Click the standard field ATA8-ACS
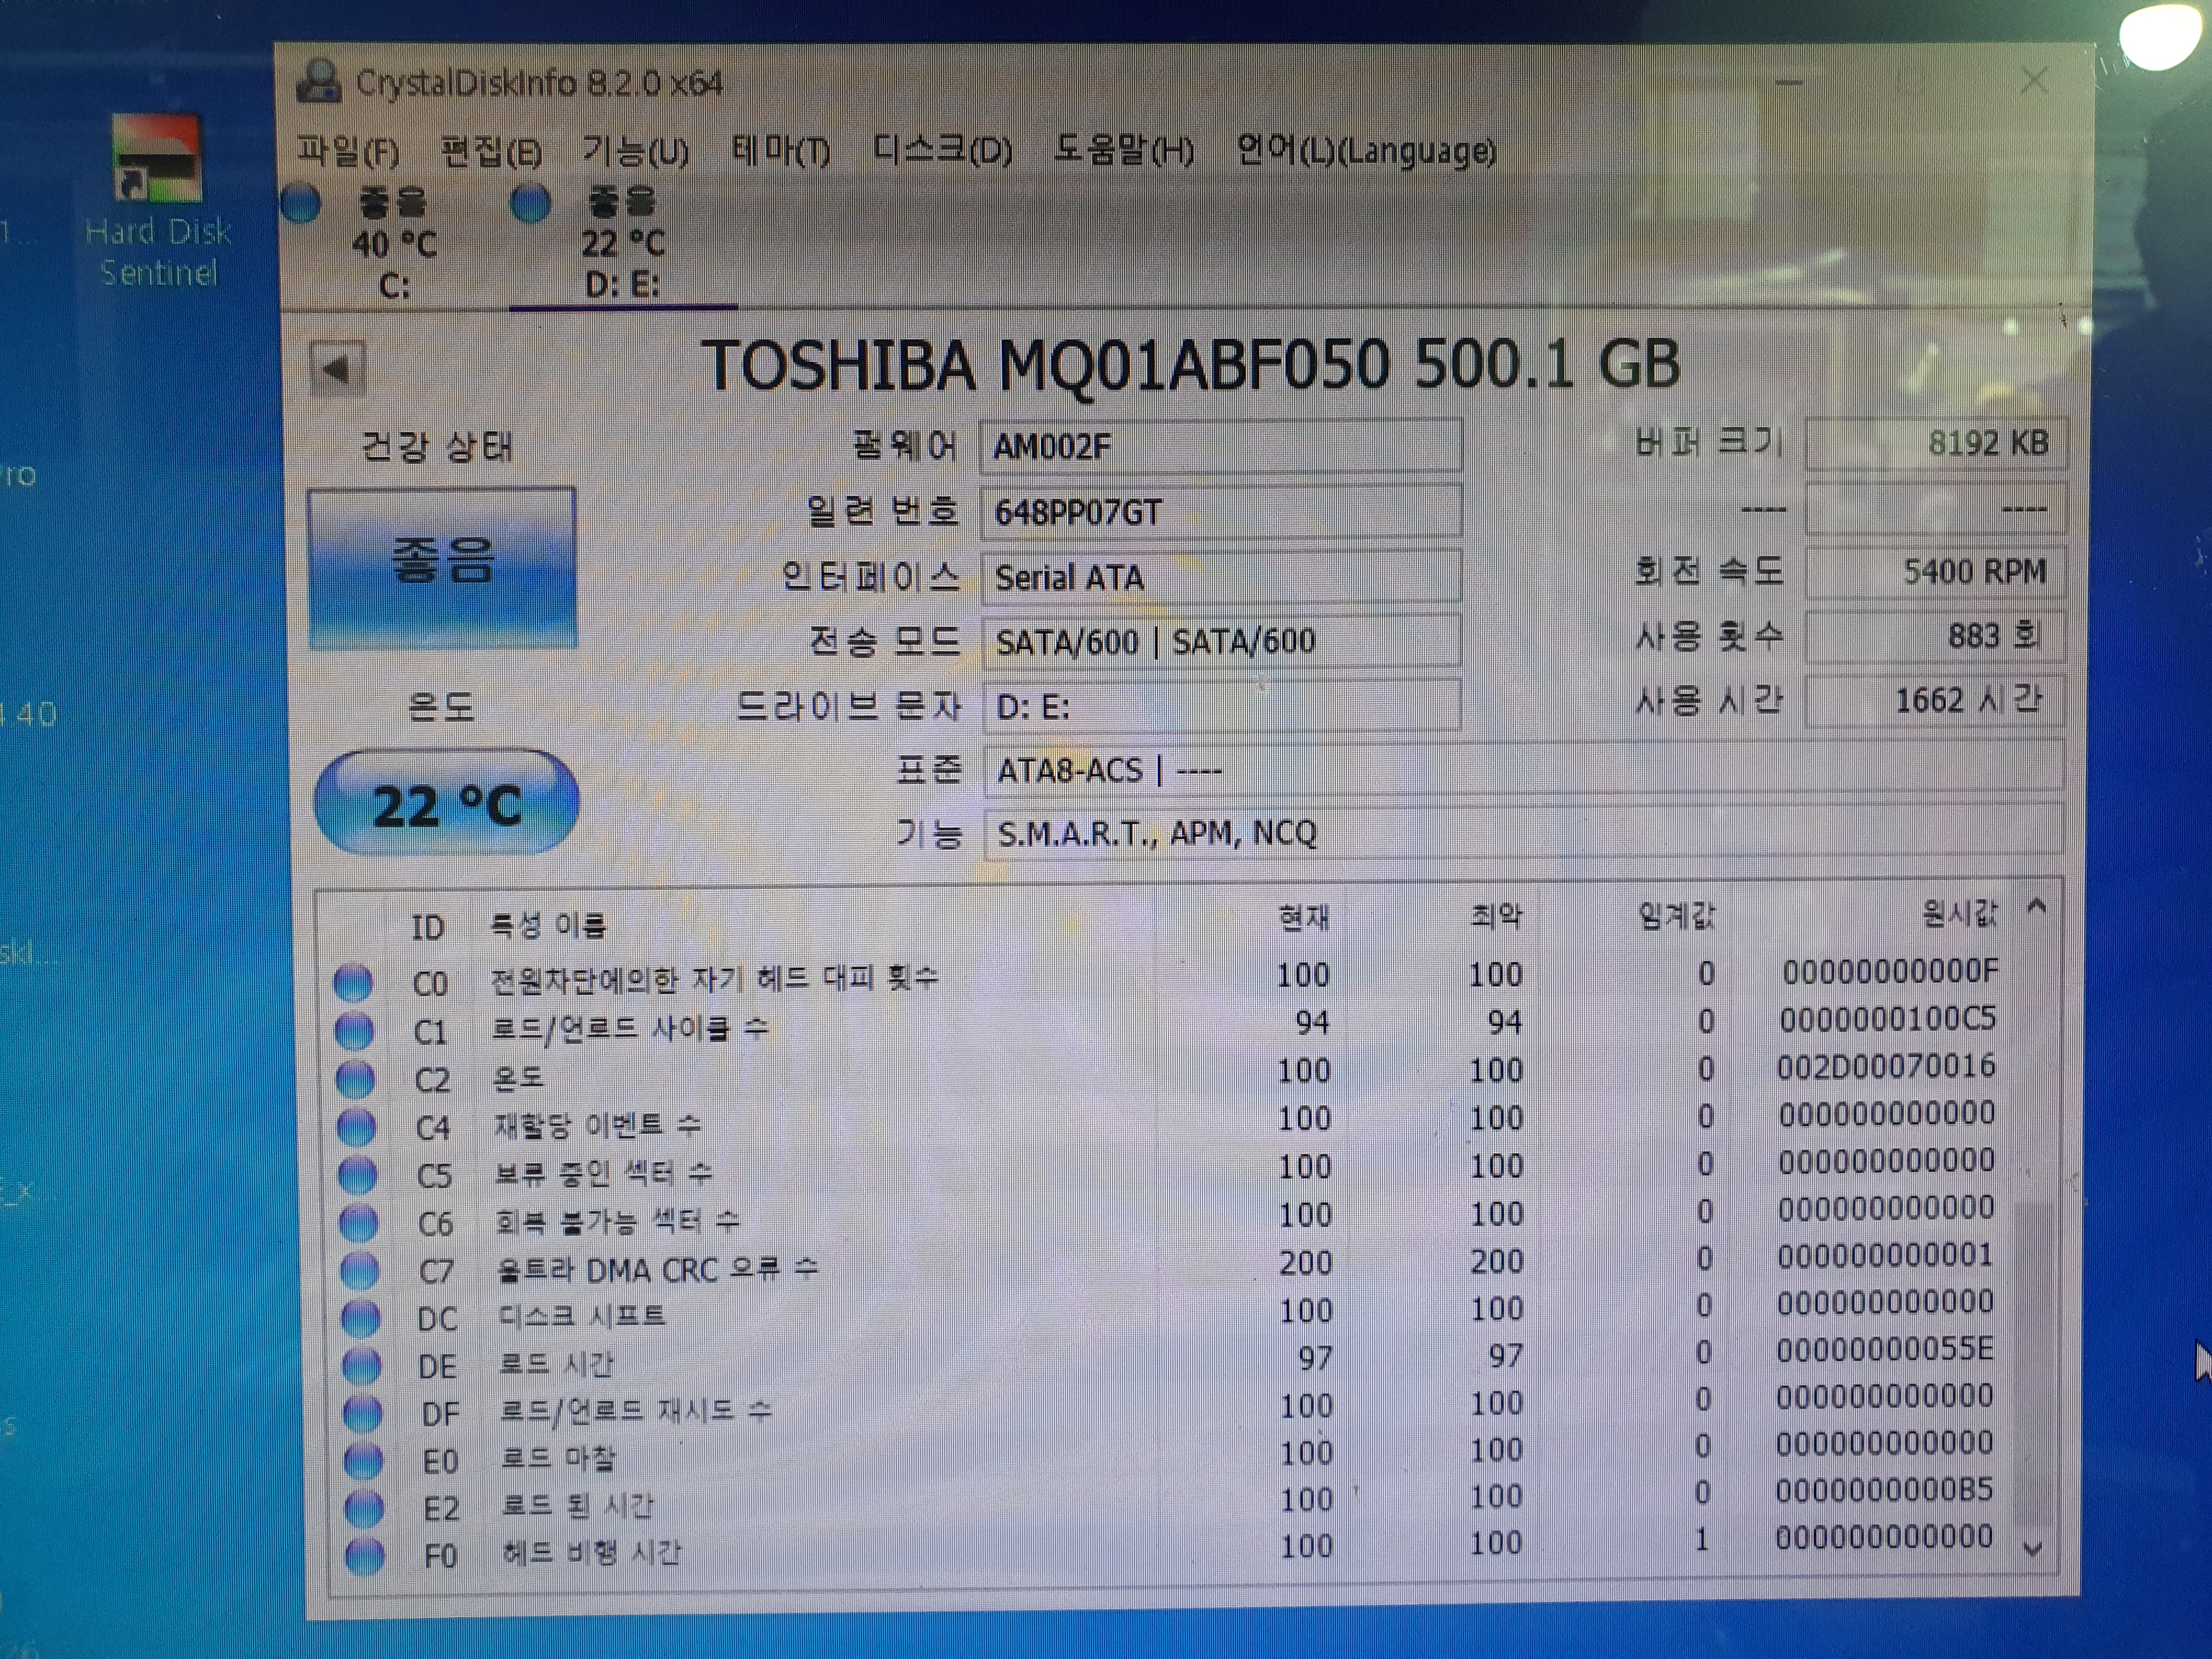This screenshot has width=2212, height=1659. 1523,770
